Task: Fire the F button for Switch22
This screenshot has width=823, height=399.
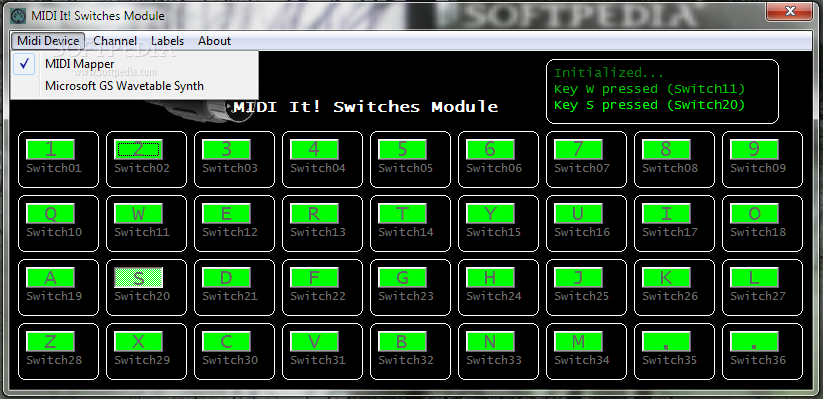Action: [314, 278]
